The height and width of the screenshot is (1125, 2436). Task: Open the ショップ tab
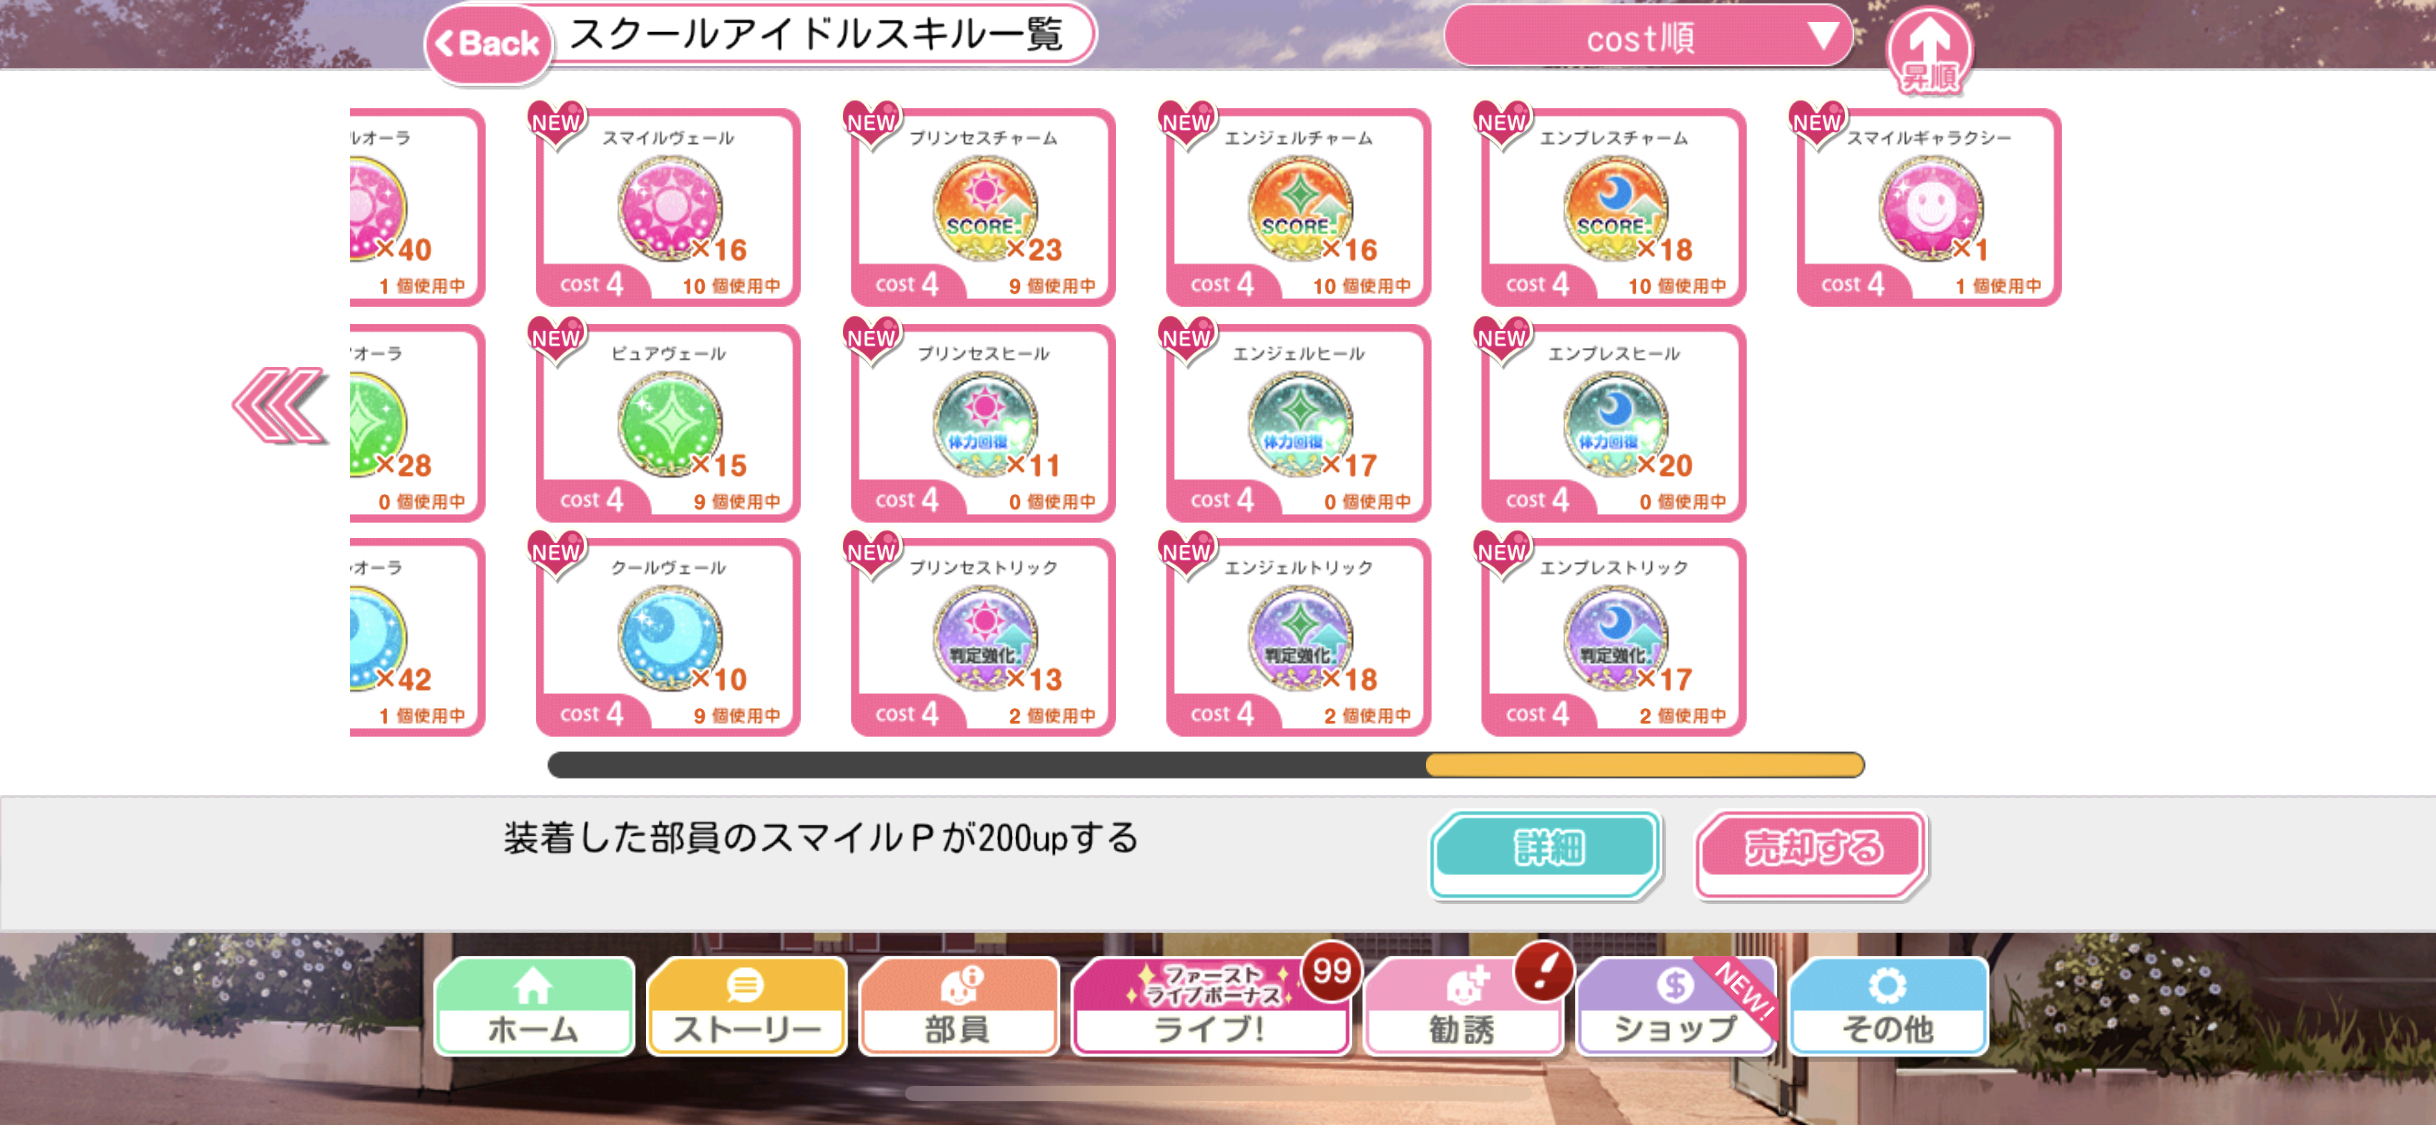click(x=1676, y=1006)
